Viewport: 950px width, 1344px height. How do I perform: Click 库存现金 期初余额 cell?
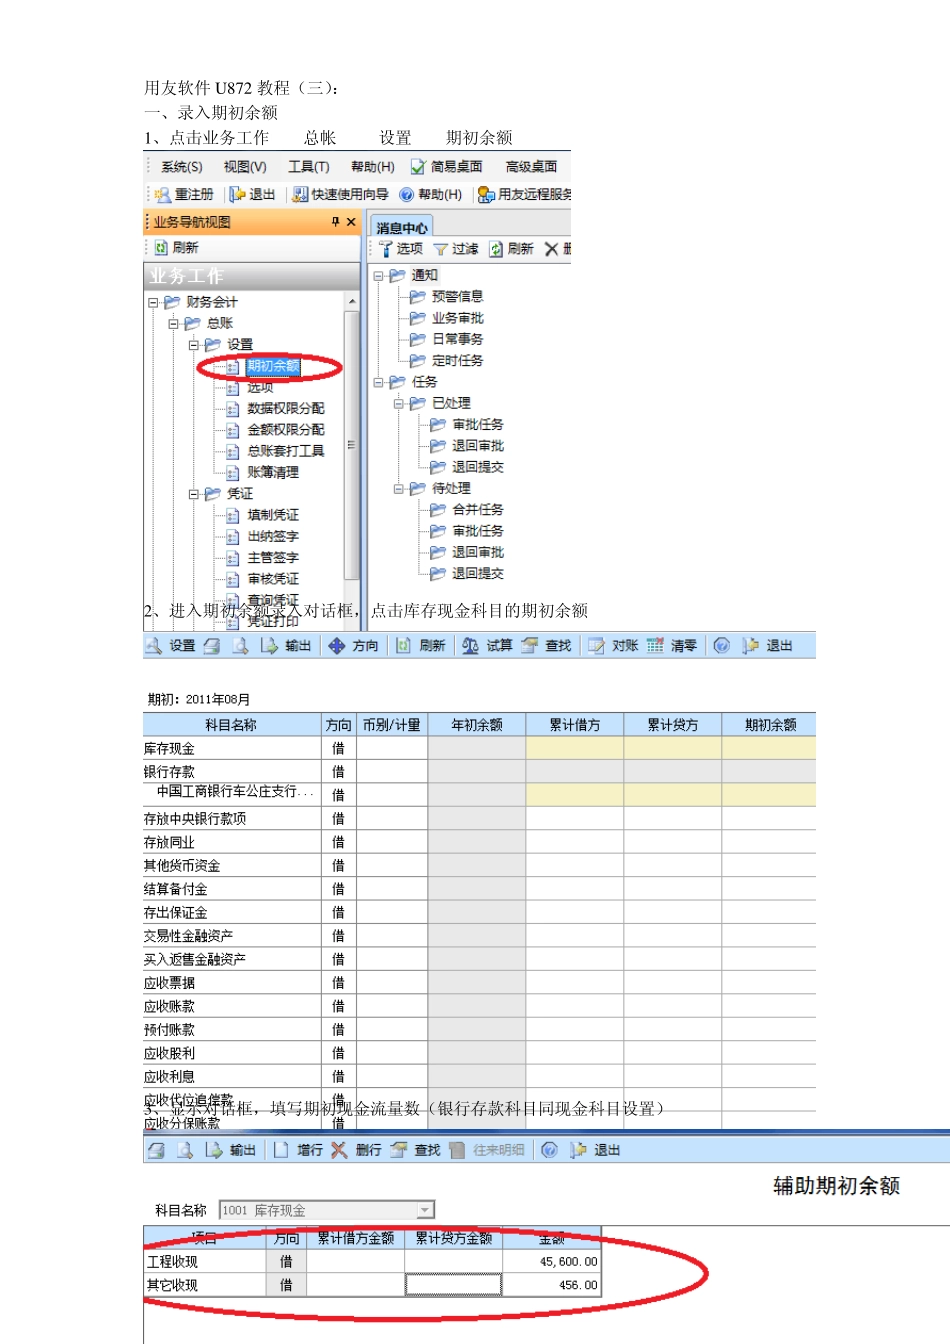point(769,748)
